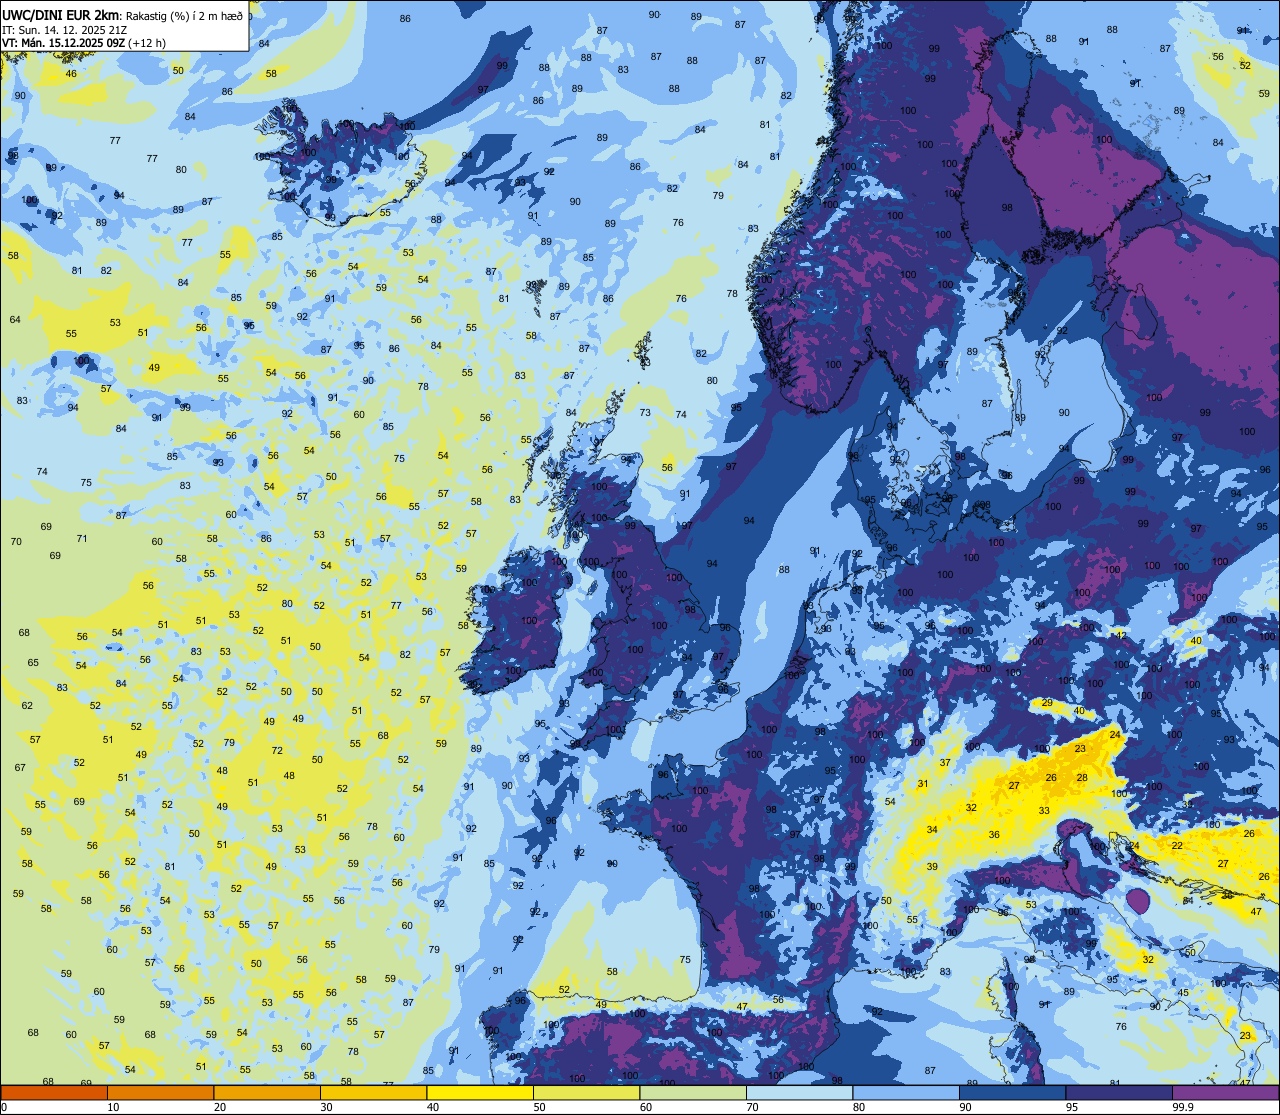Click the map value "36" in the Alpine area
Image resolution: width=1280 pixels, height=1115 pixels.
pos(994,834)
